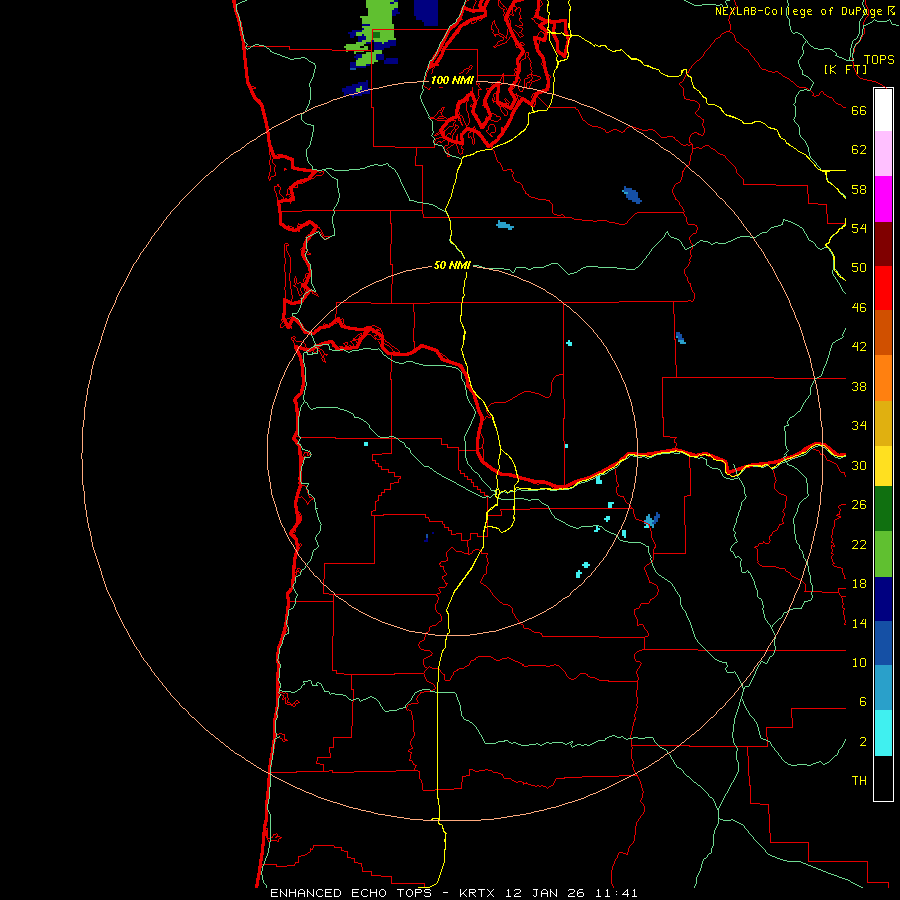Click the light pink legend swatch

[883, 153]
